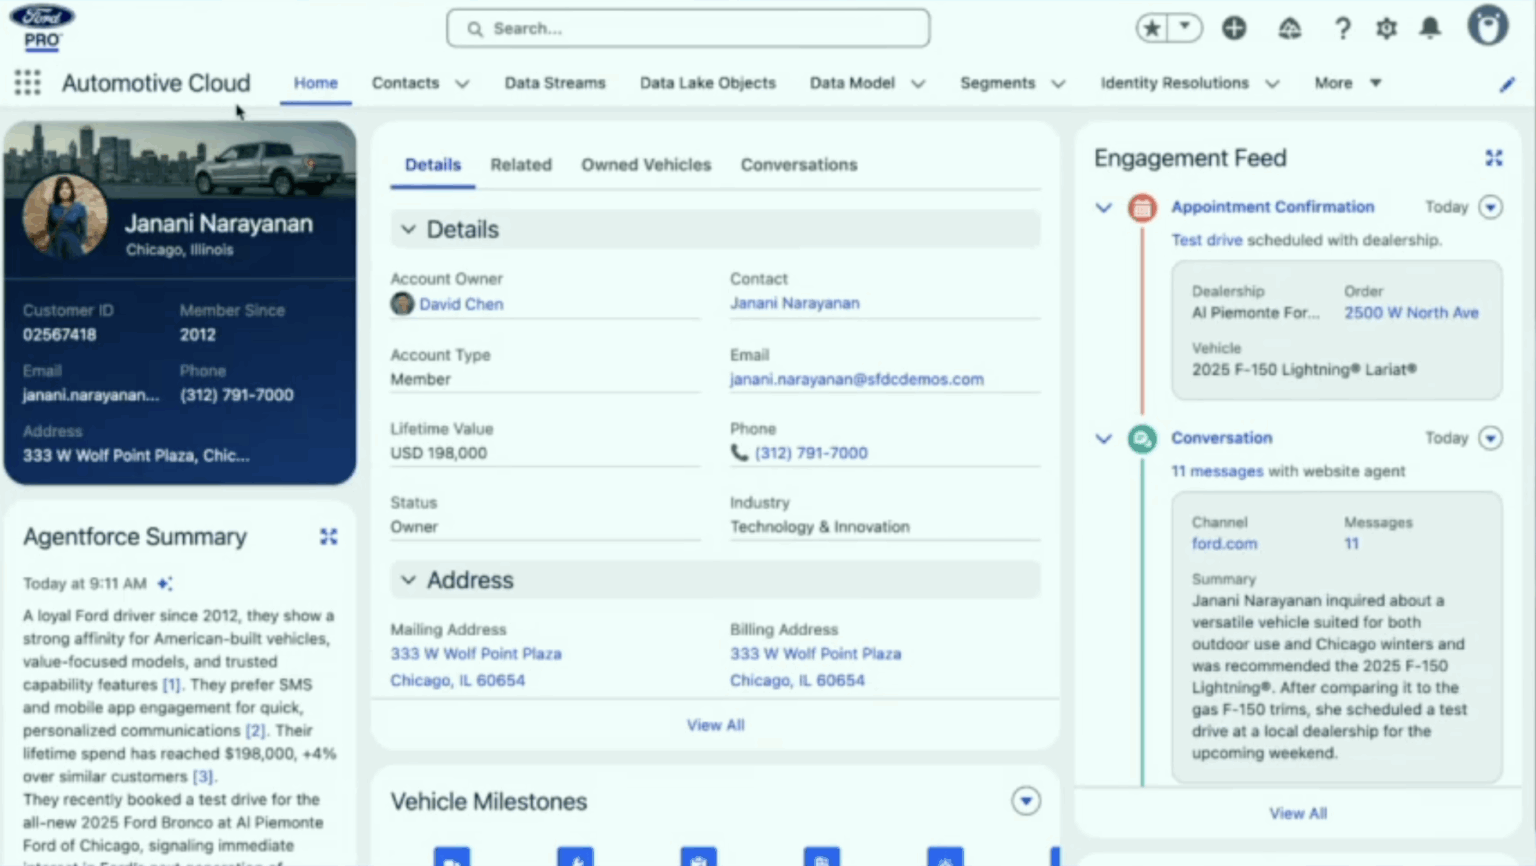Click View All under Details card

[715, 725]
